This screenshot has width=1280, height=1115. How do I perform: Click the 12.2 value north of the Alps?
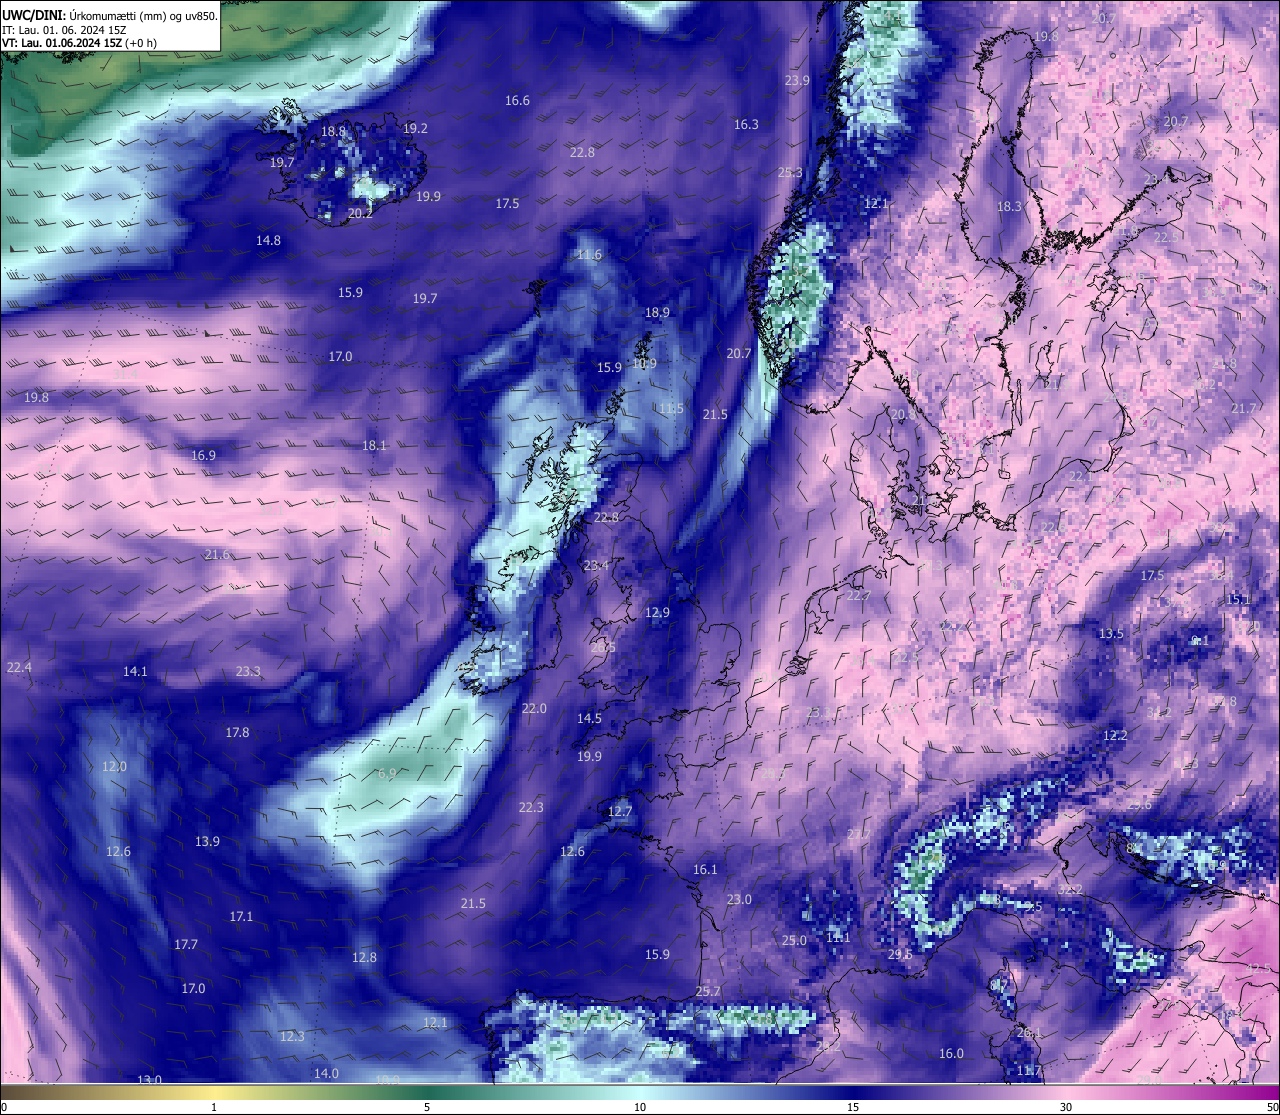point(1115,736)
